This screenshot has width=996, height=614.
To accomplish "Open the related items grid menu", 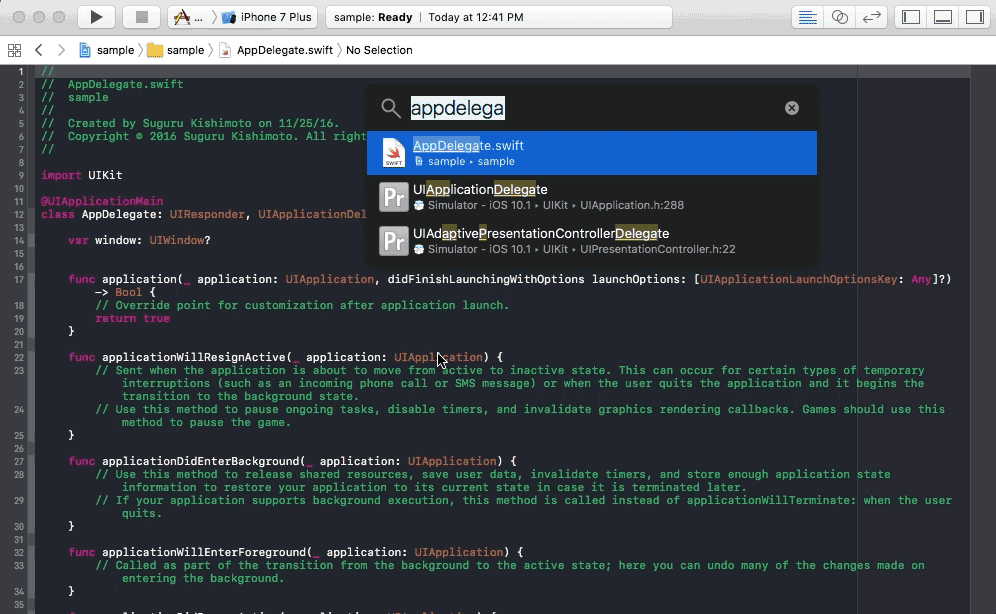I will click(x=14, y=50).
